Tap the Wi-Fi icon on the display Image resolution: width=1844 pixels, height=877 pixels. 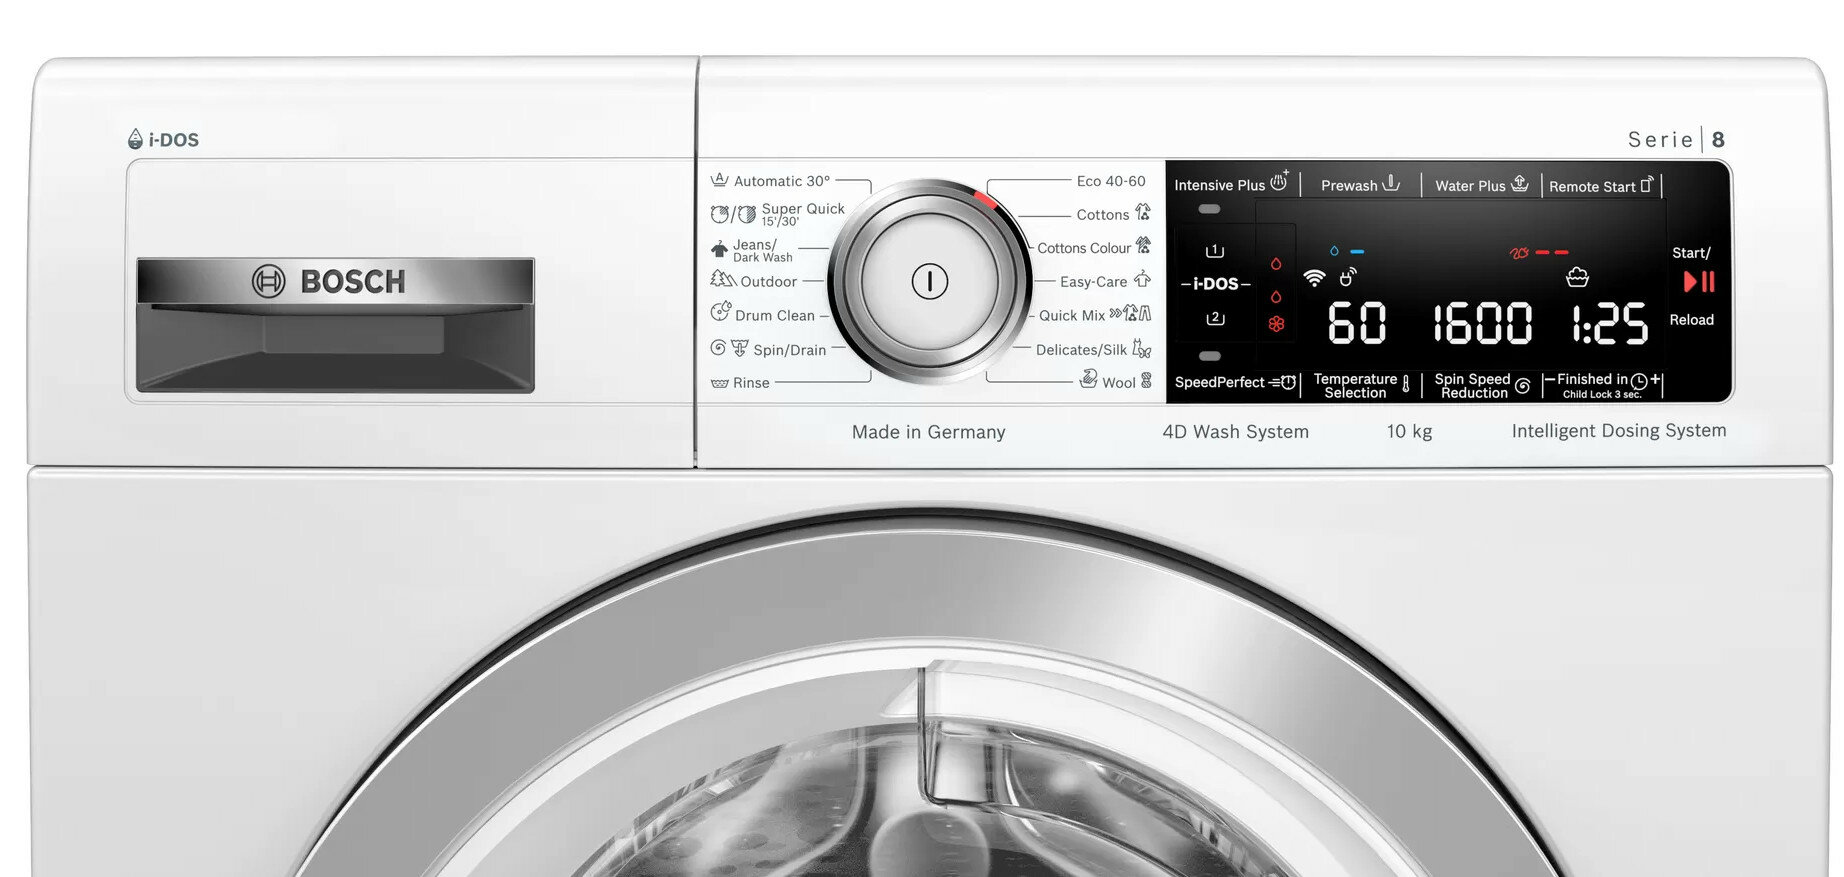(1314, 278)
